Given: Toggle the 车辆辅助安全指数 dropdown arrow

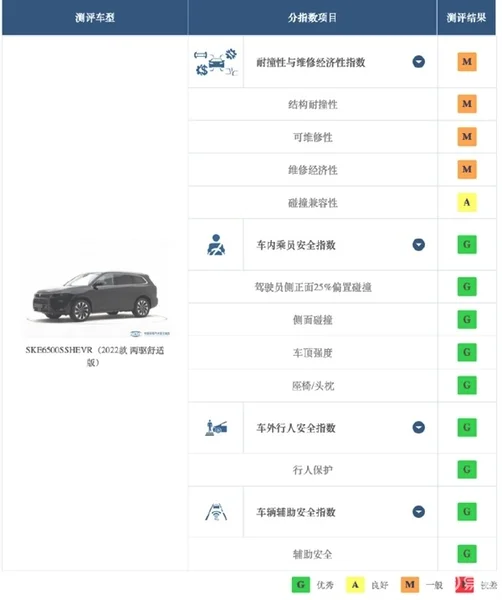Looking at the screenshot, I should tap(419, 512).
